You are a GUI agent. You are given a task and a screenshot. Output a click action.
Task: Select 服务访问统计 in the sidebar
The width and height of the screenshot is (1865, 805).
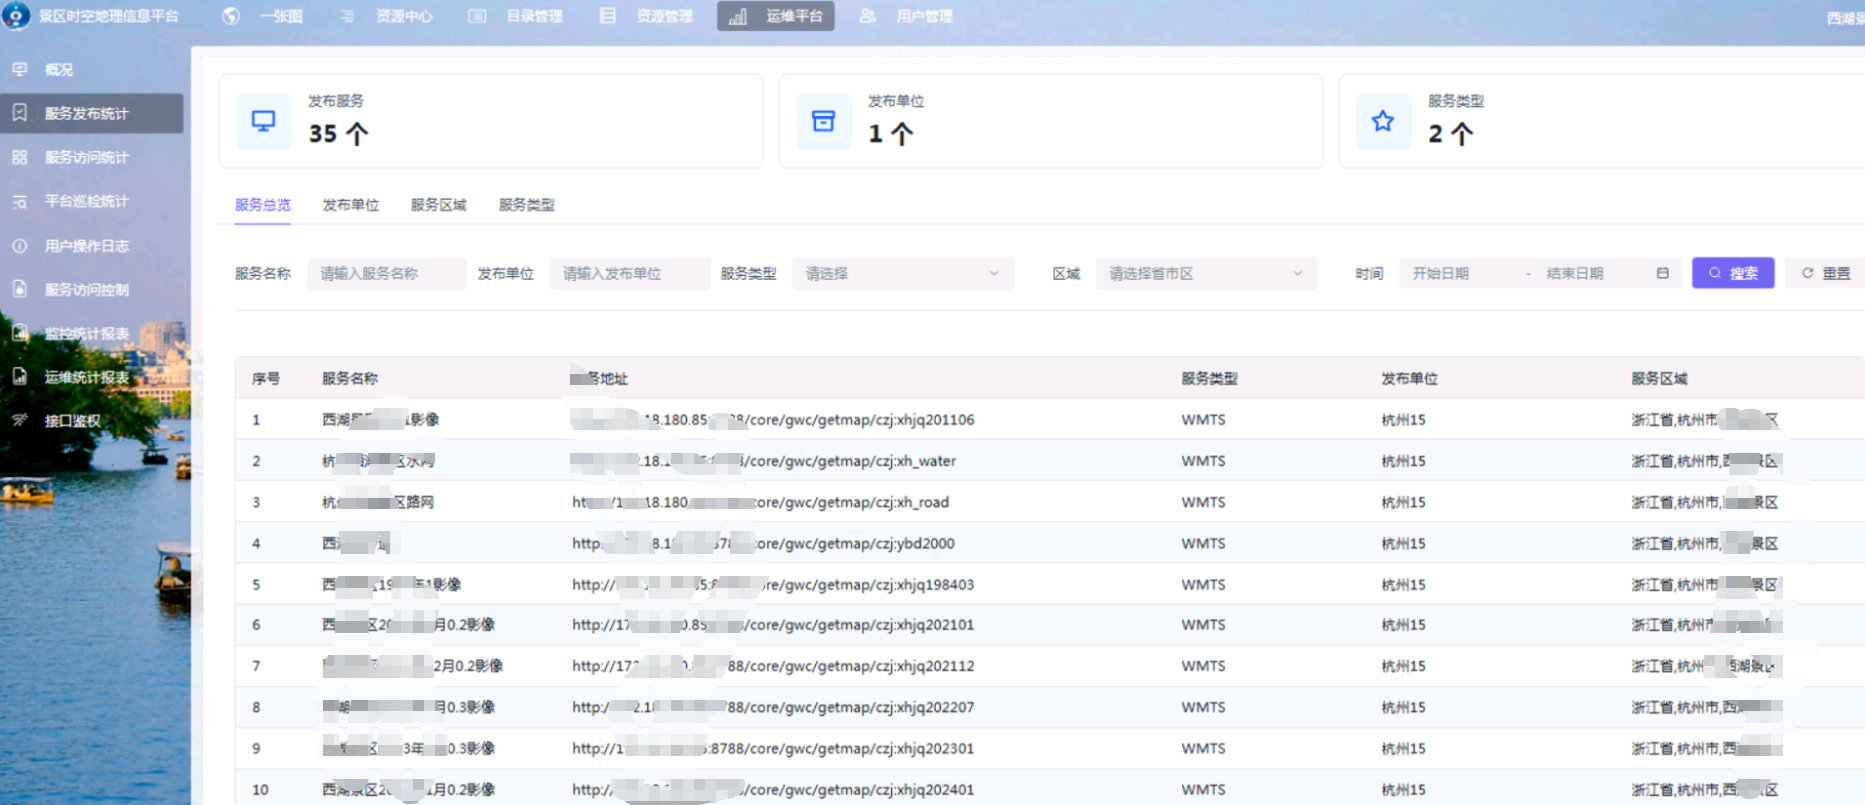pos(86,157)
